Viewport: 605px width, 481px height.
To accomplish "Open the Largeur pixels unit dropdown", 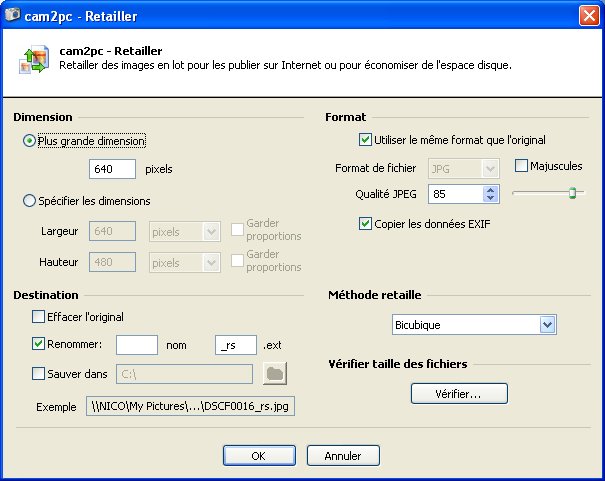I will tap(211, 232).
